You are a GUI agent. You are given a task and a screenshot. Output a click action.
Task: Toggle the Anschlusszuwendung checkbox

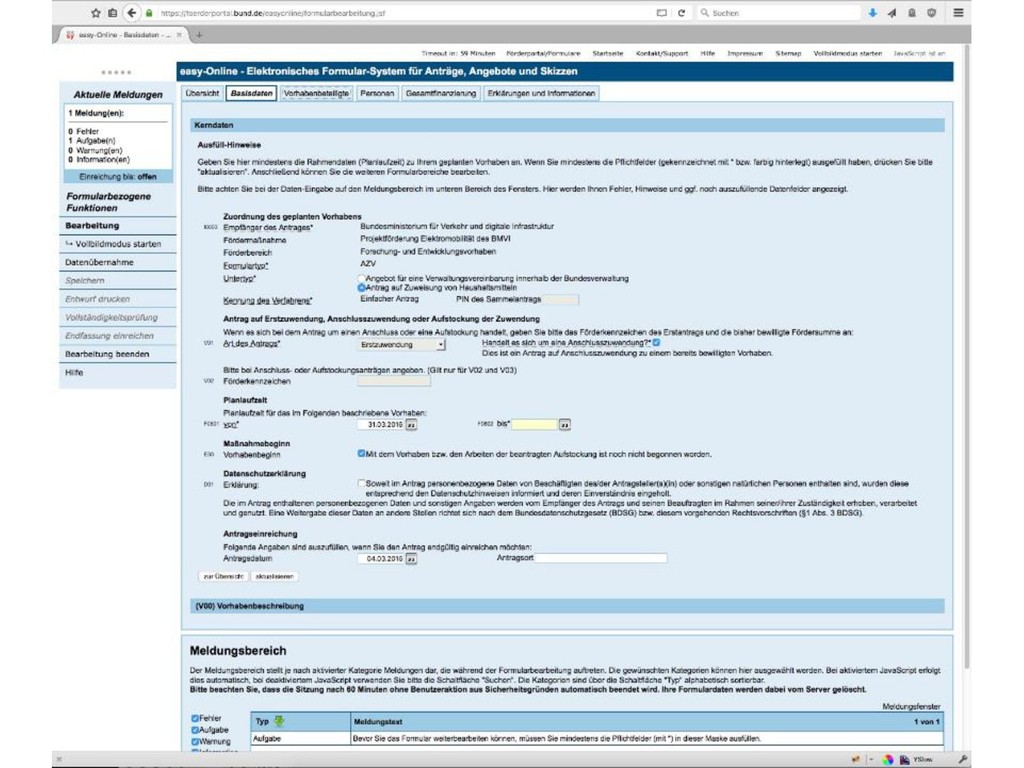point(656,342)
